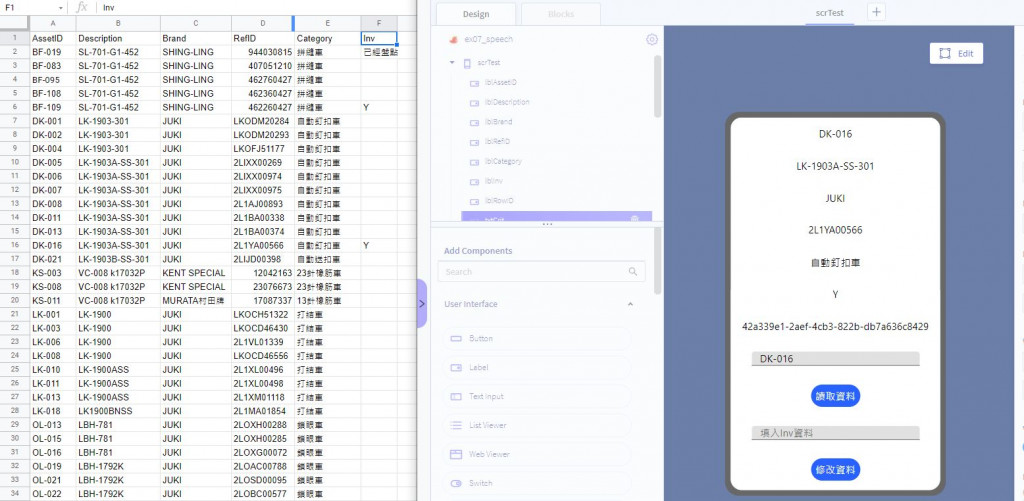Click the lblDescription label icon
1024x501 pixels.
pyautogui.click(x=475, y=103)
